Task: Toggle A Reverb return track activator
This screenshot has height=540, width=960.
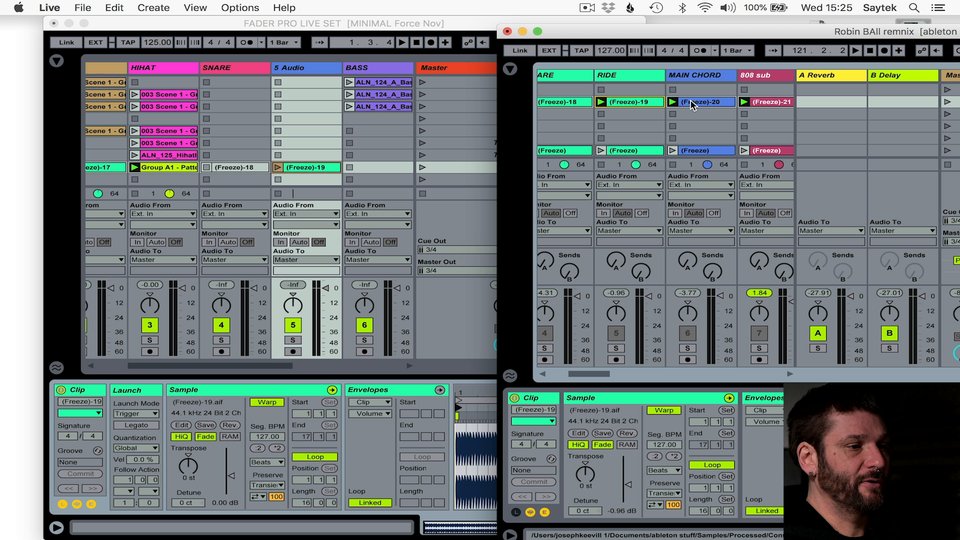Action: click(x=818, y=333)
